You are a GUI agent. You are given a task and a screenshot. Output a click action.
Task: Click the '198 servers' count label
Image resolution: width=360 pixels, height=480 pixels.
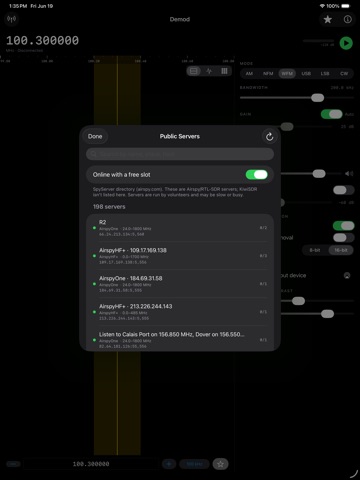[x=109, y=207]
